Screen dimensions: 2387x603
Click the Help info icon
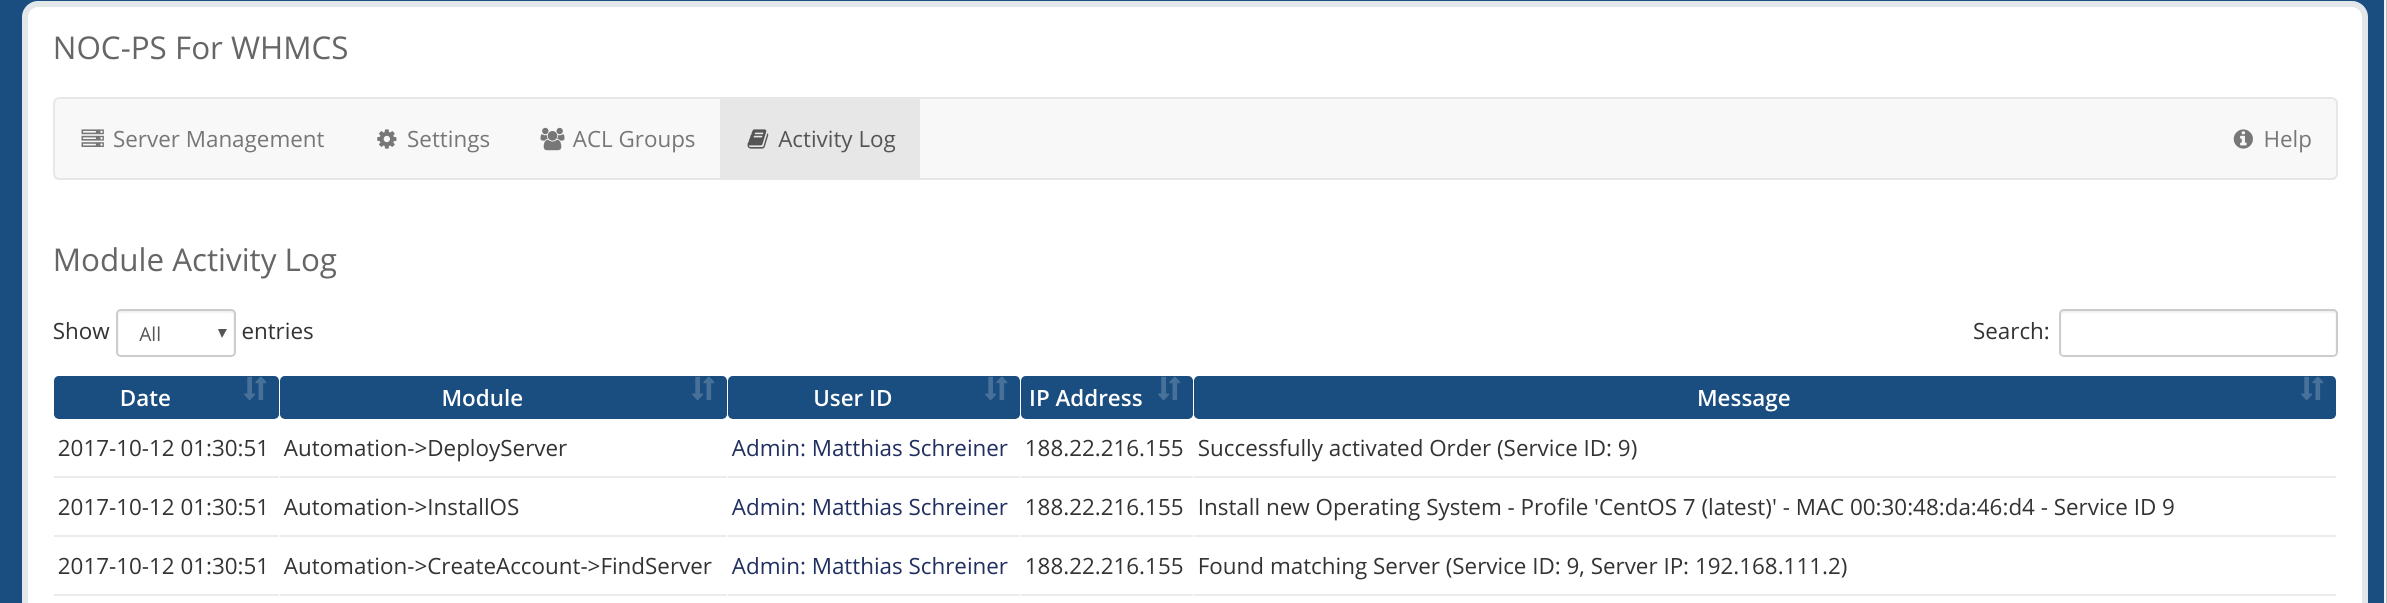tap(2243, 139)
